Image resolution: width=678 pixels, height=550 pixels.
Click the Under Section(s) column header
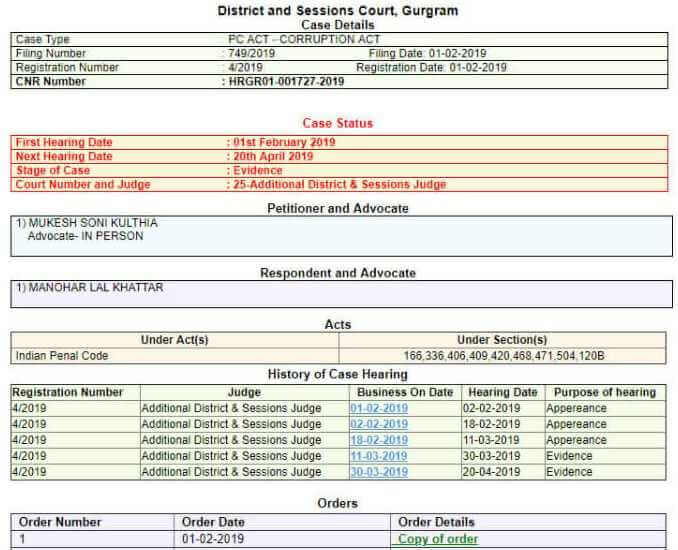tap(502, 340)
